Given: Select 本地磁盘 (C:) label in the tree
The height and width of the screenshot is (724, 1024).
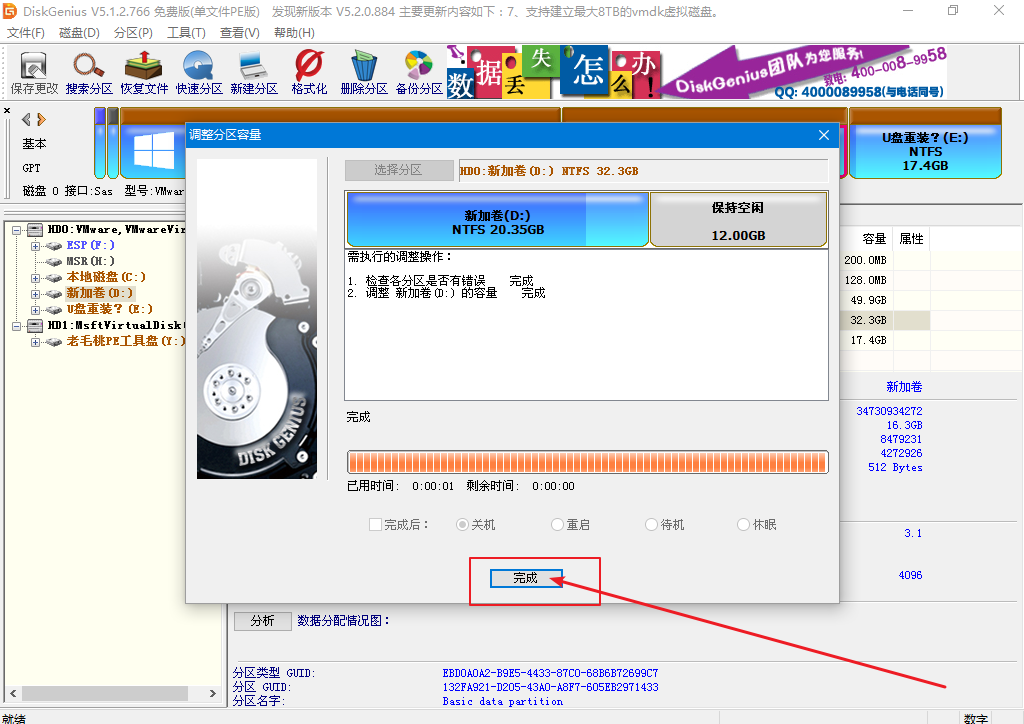Looking at the screenshot, I should point(106,277).
